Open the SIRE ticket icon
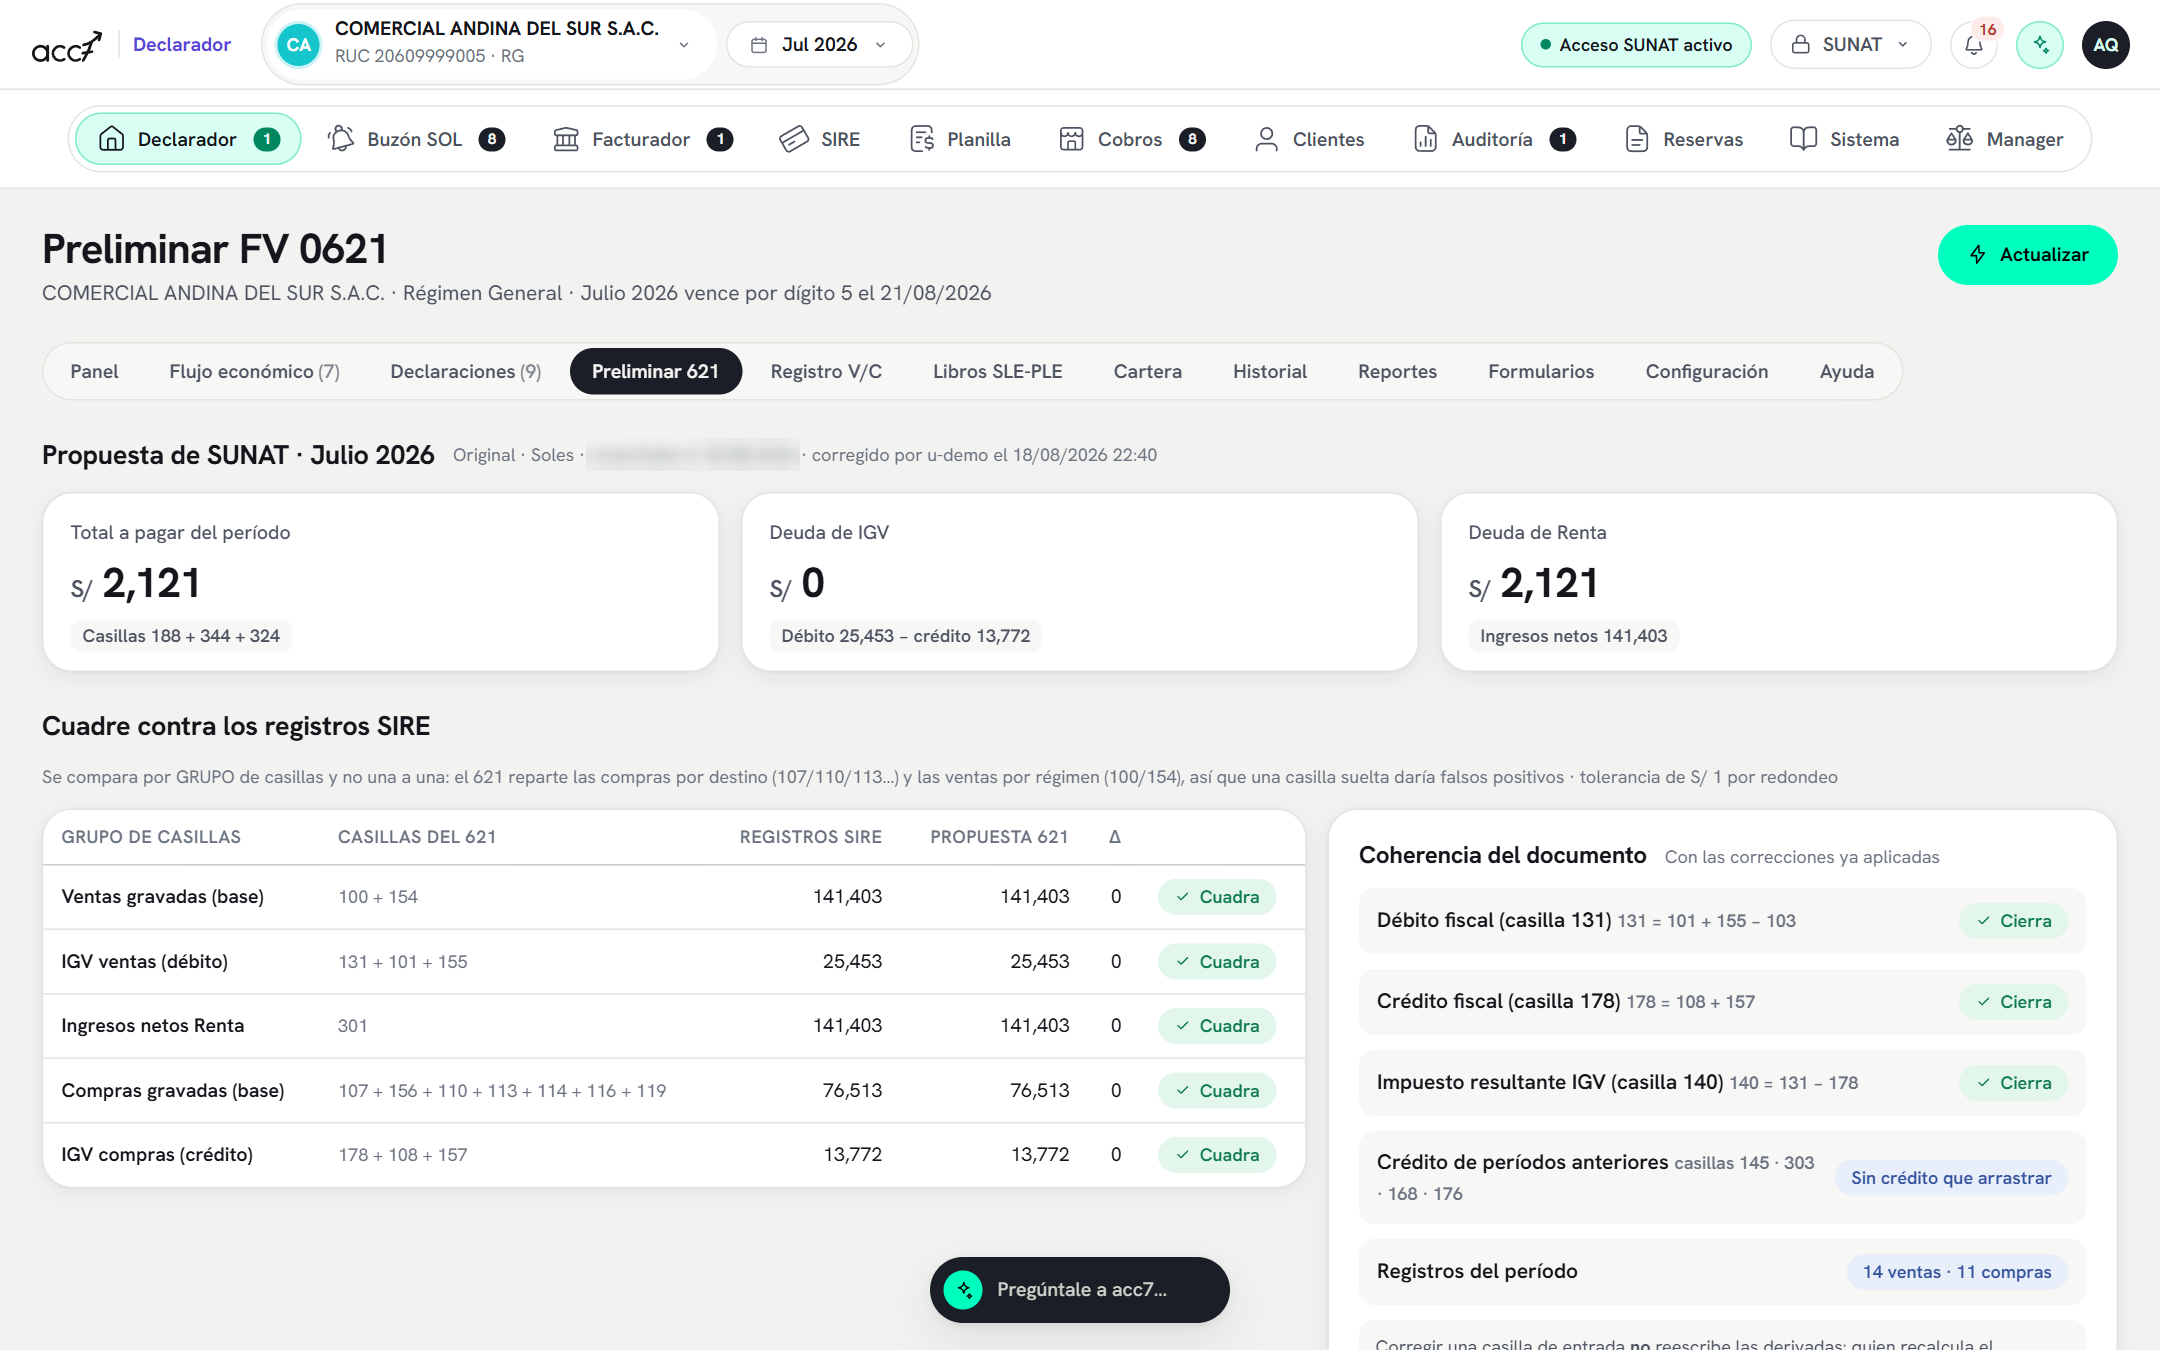This screenshot has width=2160, height=1350. pos(794,139)
